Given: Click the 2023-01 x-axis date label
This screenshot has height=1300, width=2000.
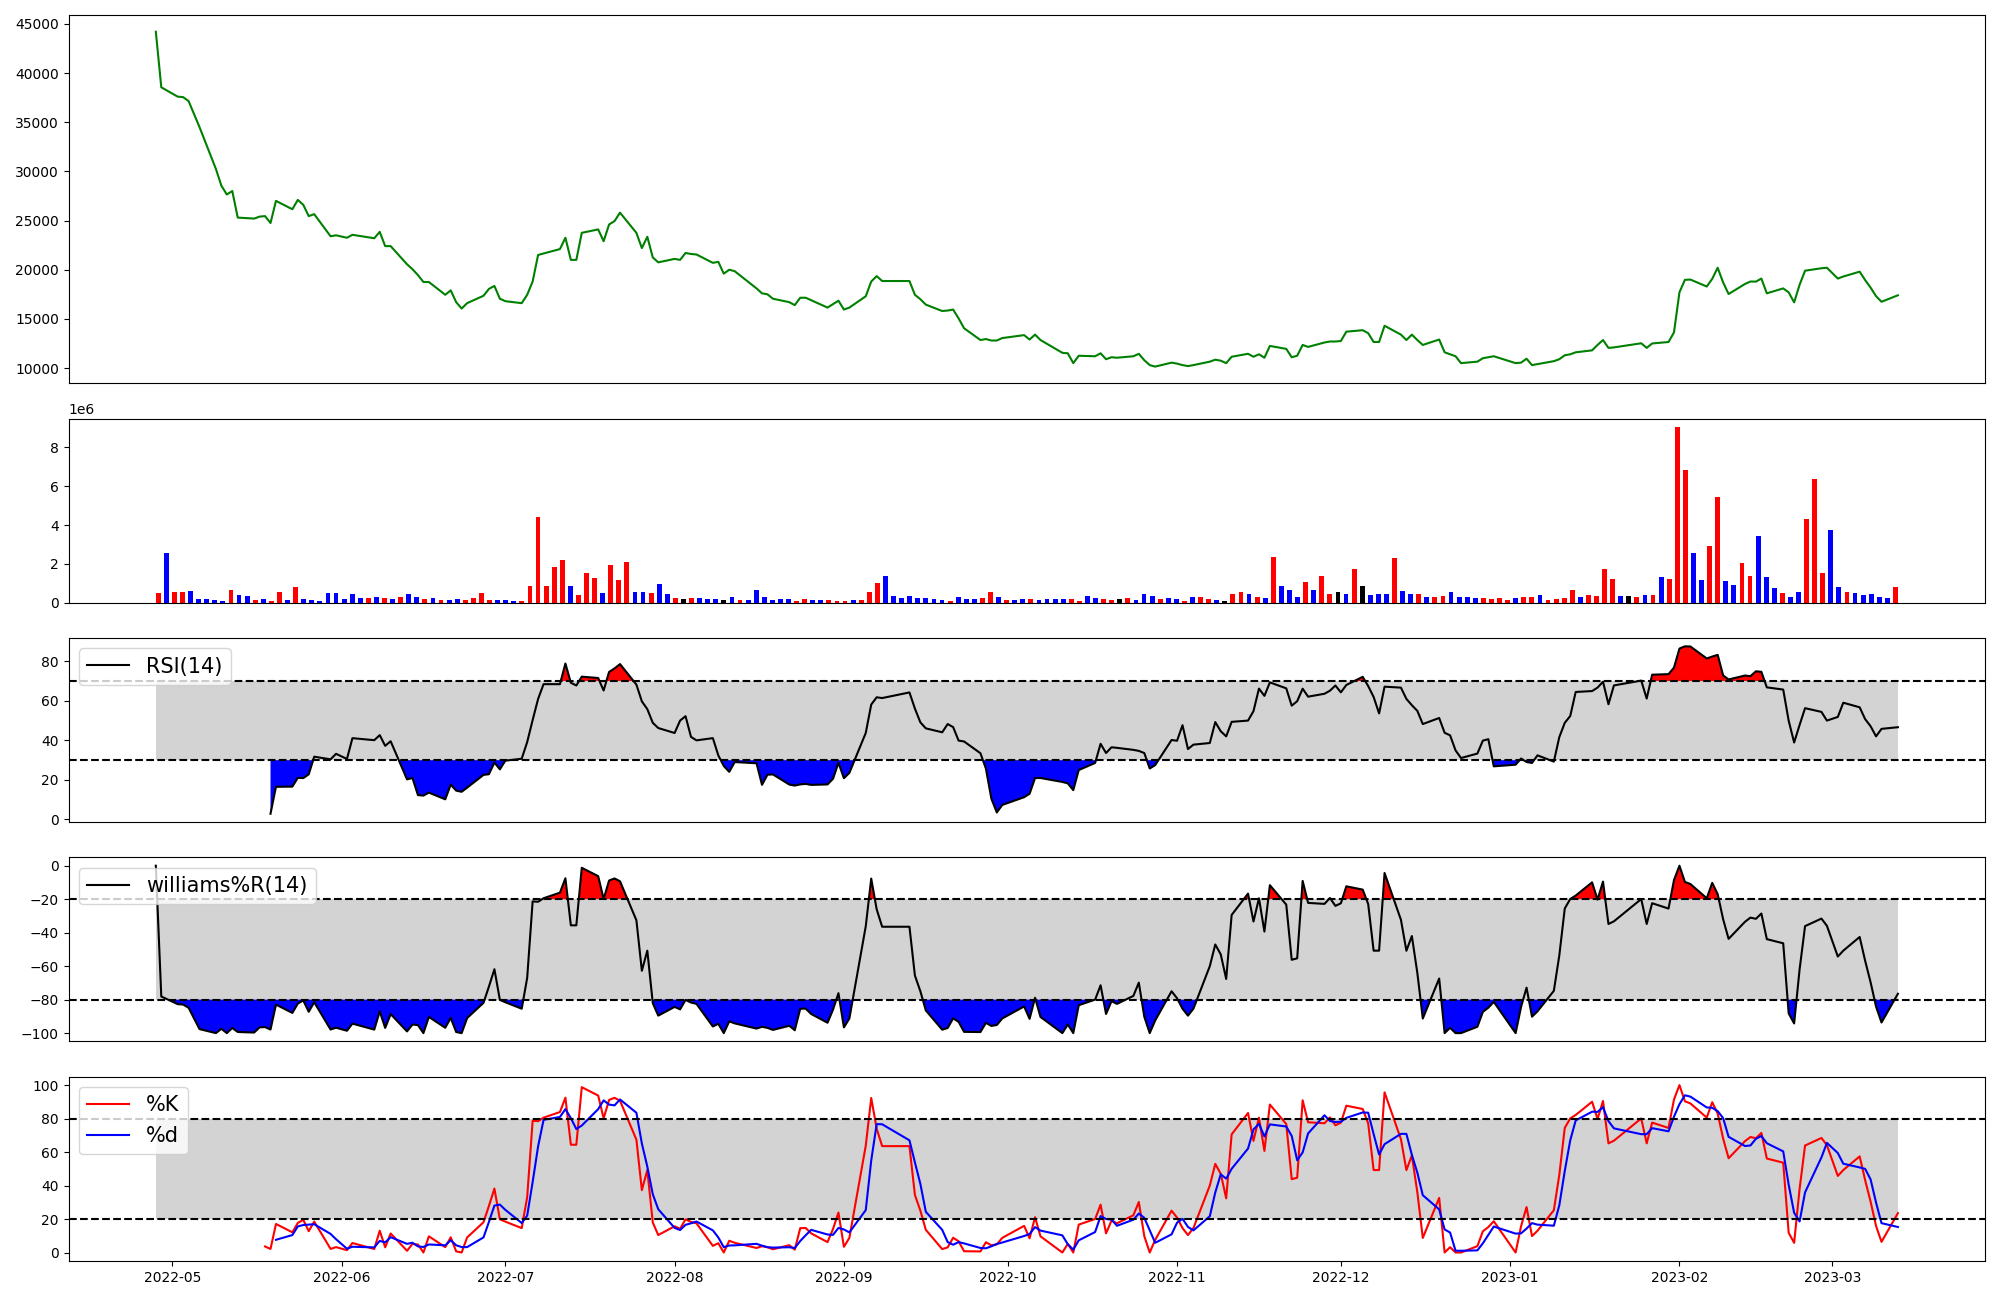Looking at the screenshot, I should 1509,1277.
